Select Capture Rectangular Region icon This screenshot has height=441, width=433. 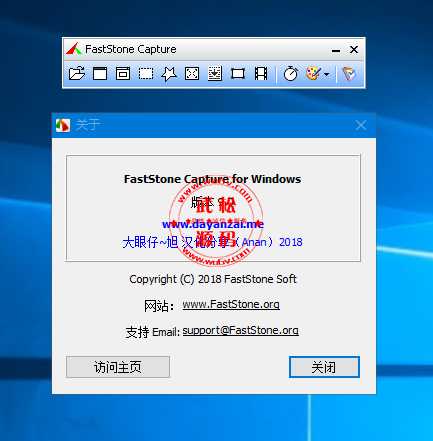146,73
